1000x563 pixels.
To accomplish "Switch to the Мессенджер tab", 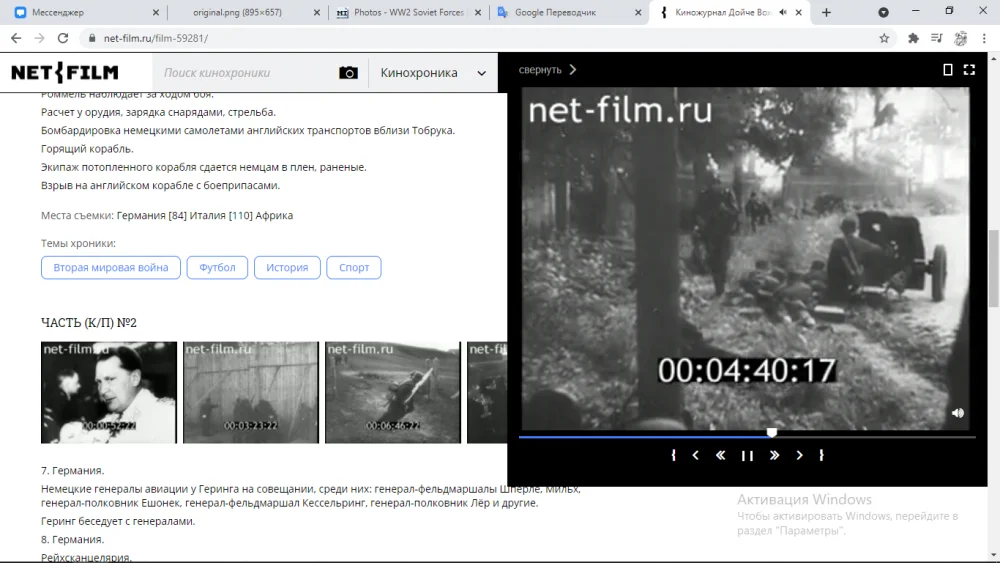I will click(x=86, y=12).
